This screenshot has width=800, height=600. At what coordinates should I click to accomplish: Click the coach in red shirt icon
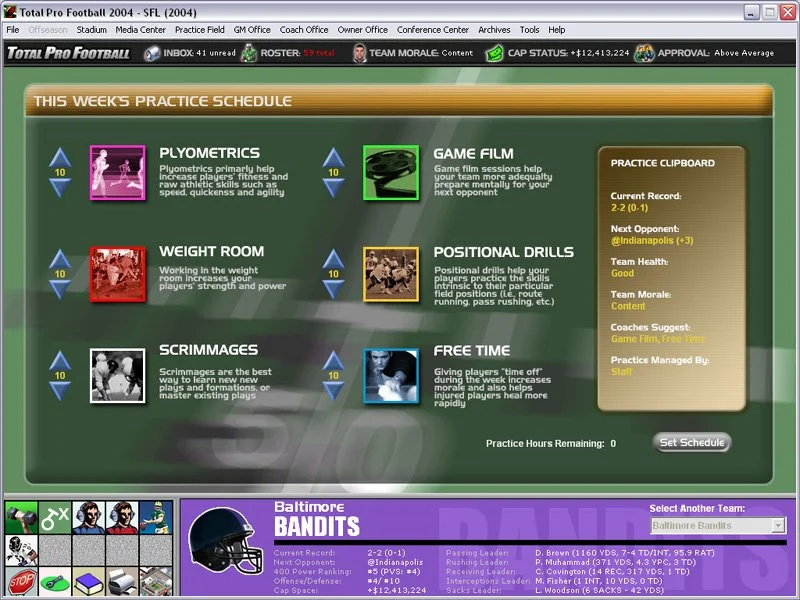pos(122,517)
